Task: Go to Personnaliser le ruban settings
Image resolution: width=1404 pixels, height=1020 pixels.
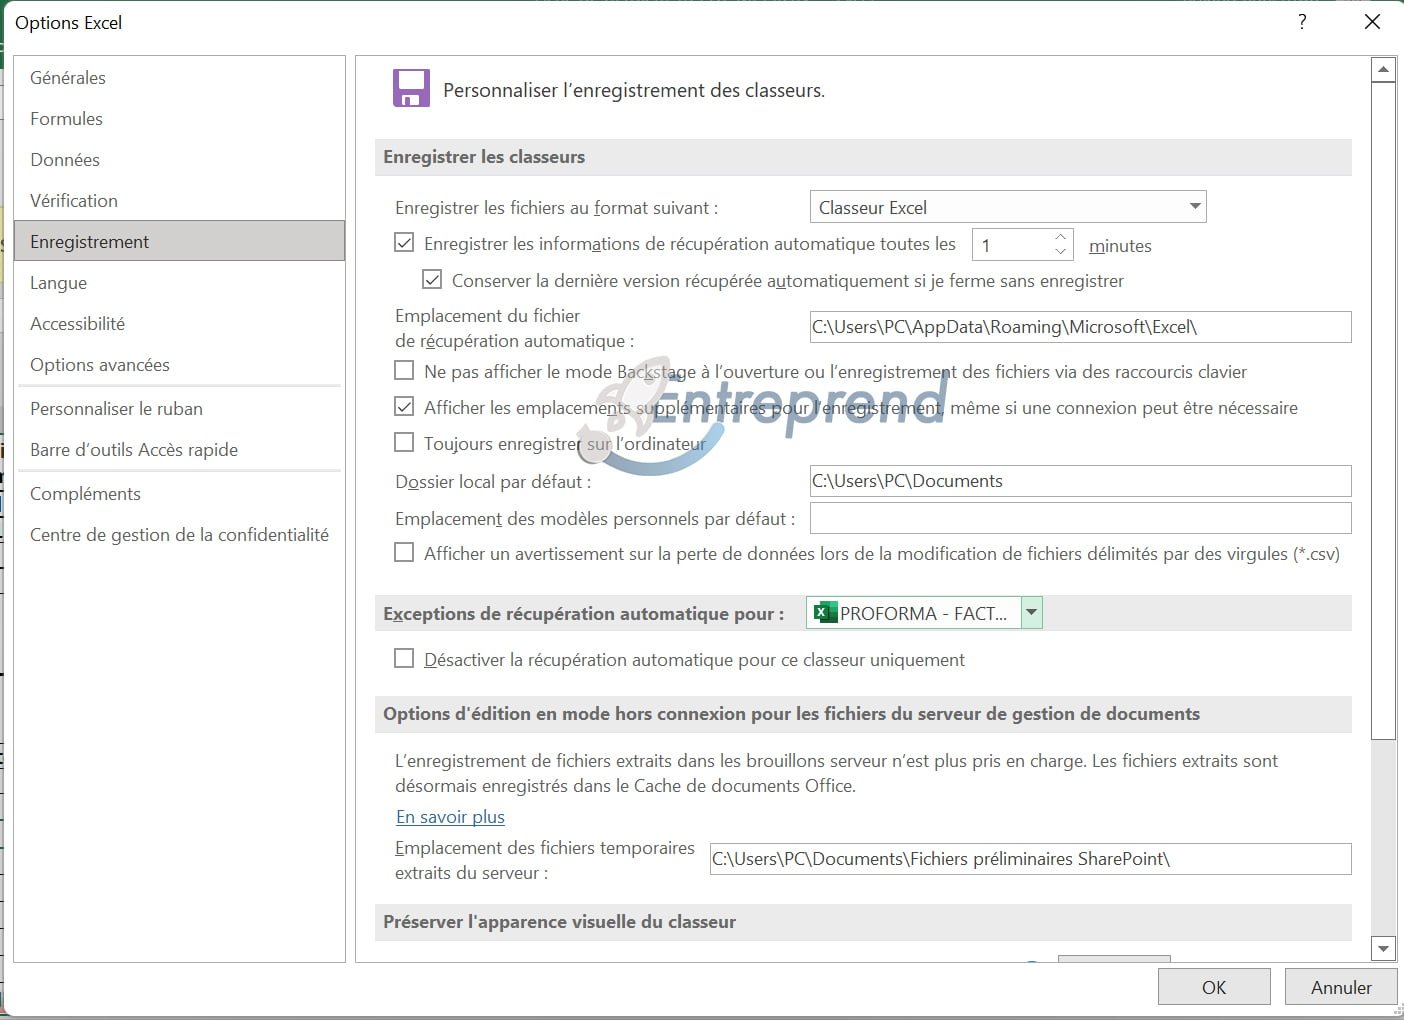Action: coord(116,409)
